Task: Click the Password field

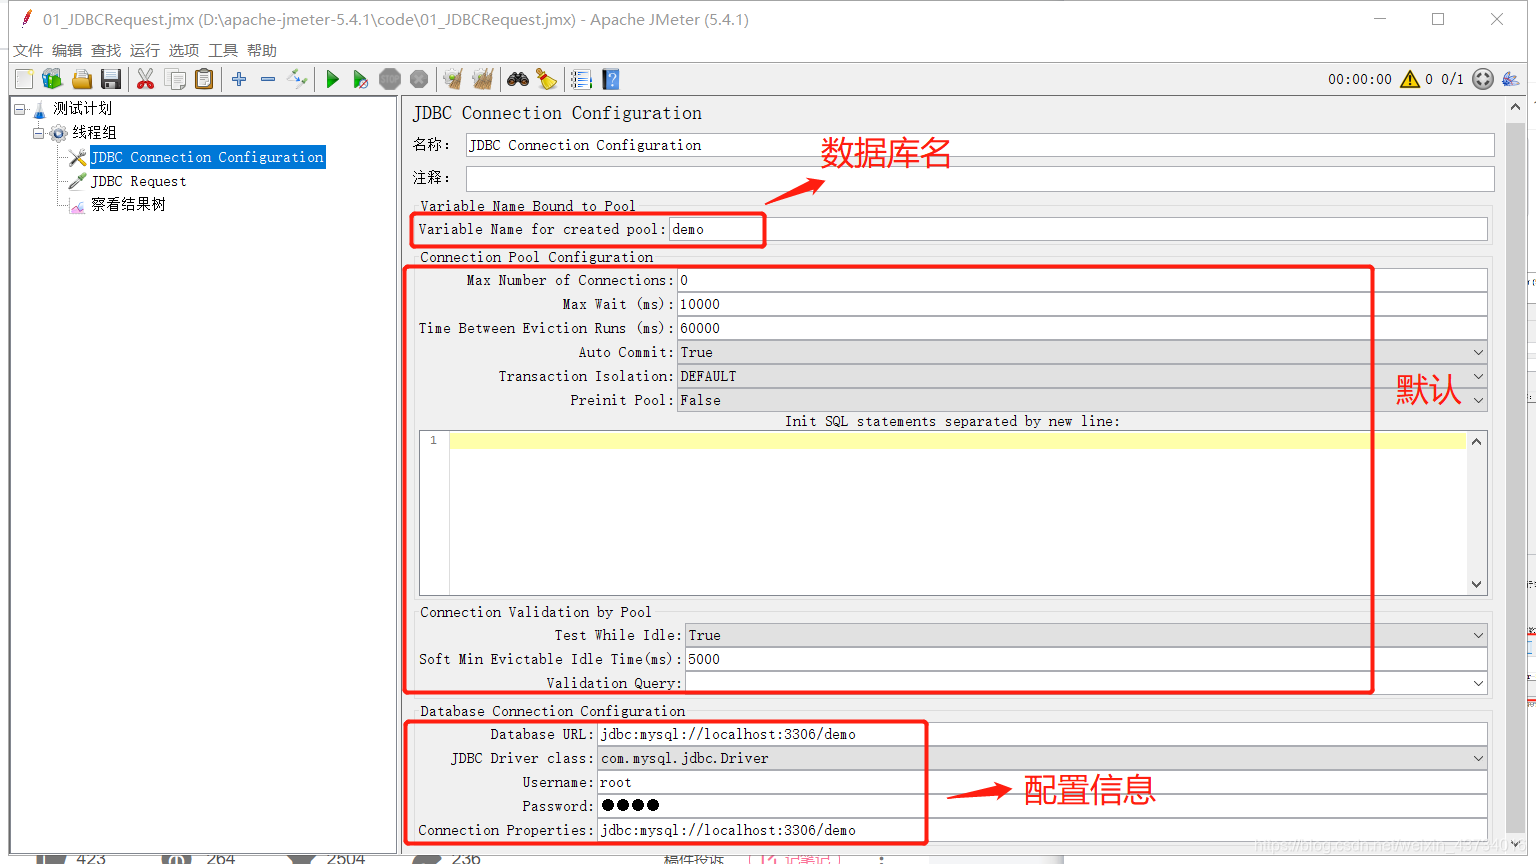Action: point(1042,806)
